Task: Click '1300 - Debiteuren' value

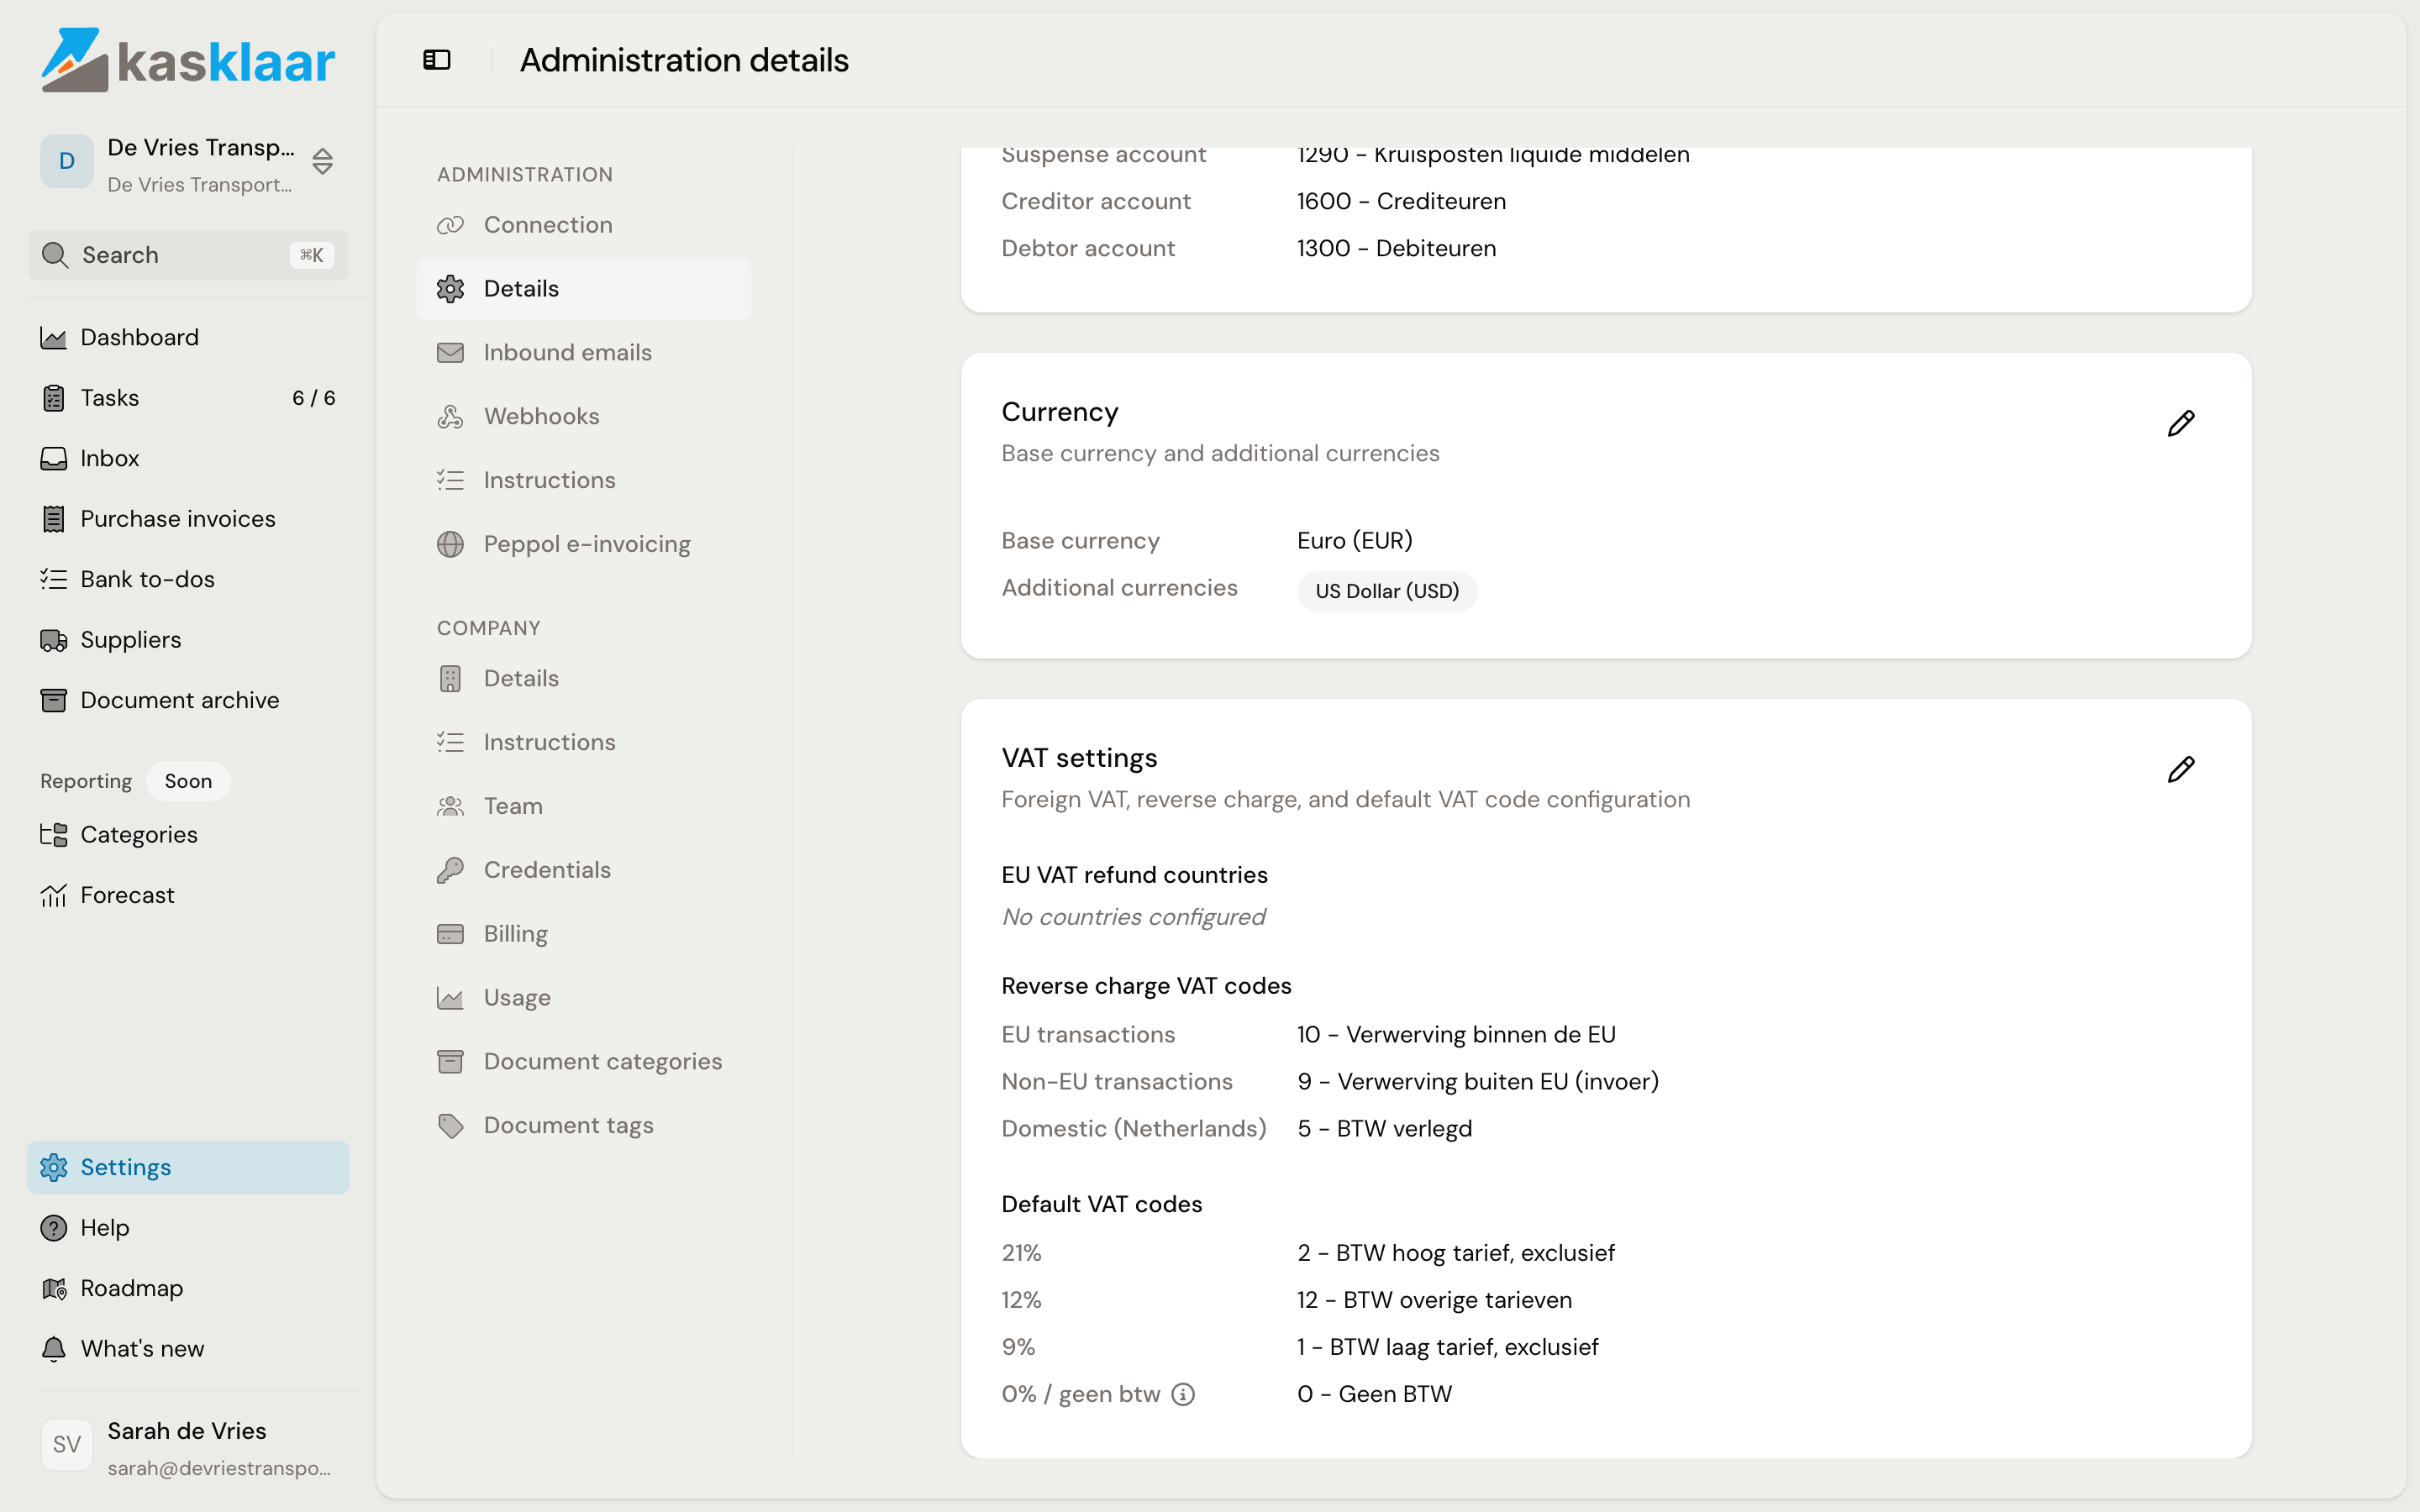Action: click(1396, 249)
